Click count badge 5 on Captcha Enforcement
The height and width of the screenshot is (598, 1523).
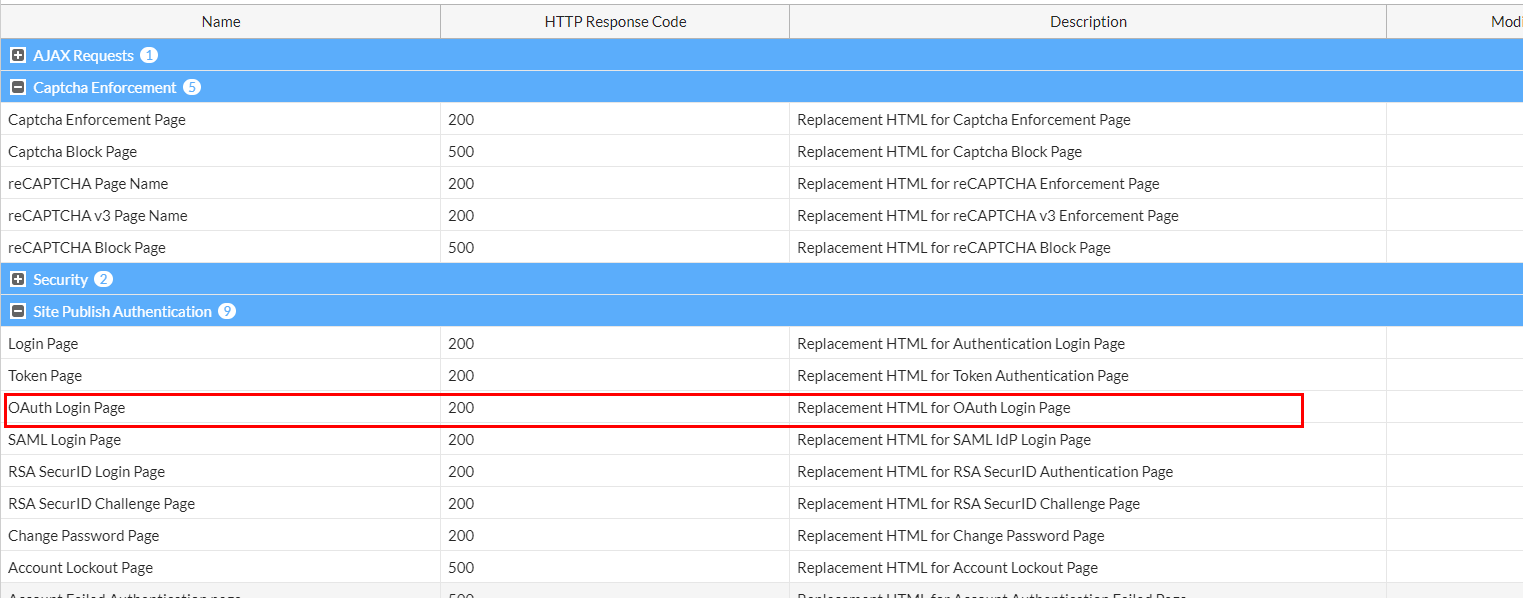coord(192,88)
